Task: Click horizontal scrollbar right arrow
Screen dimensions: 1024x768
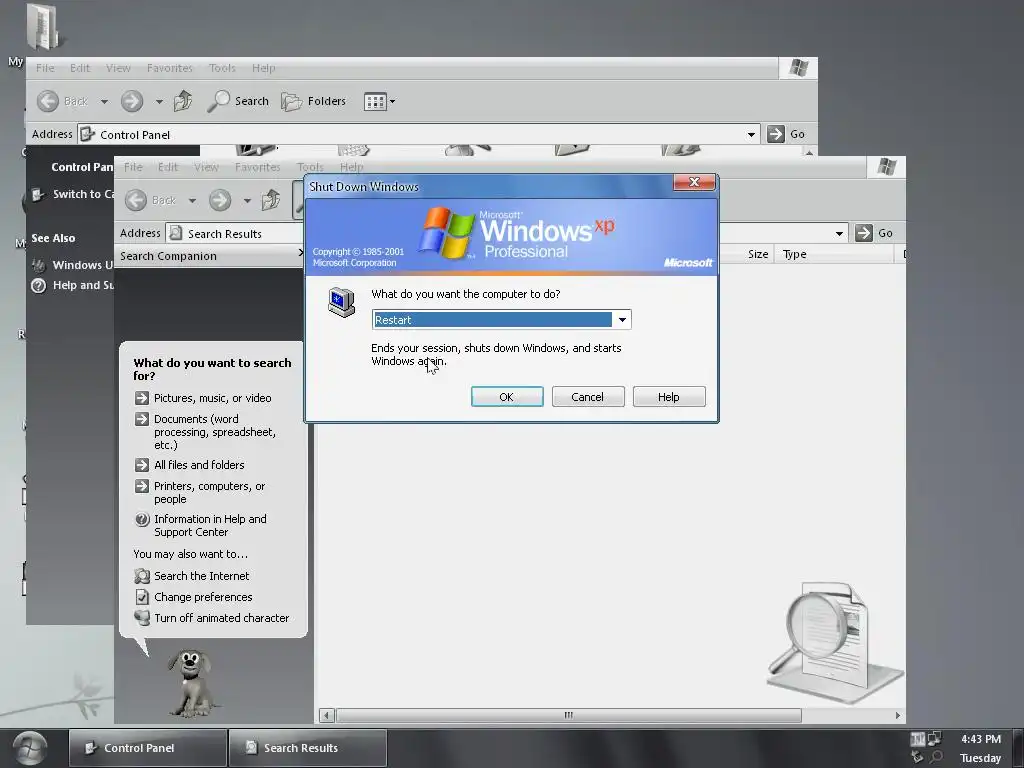Action: click(x=898, y=716)
